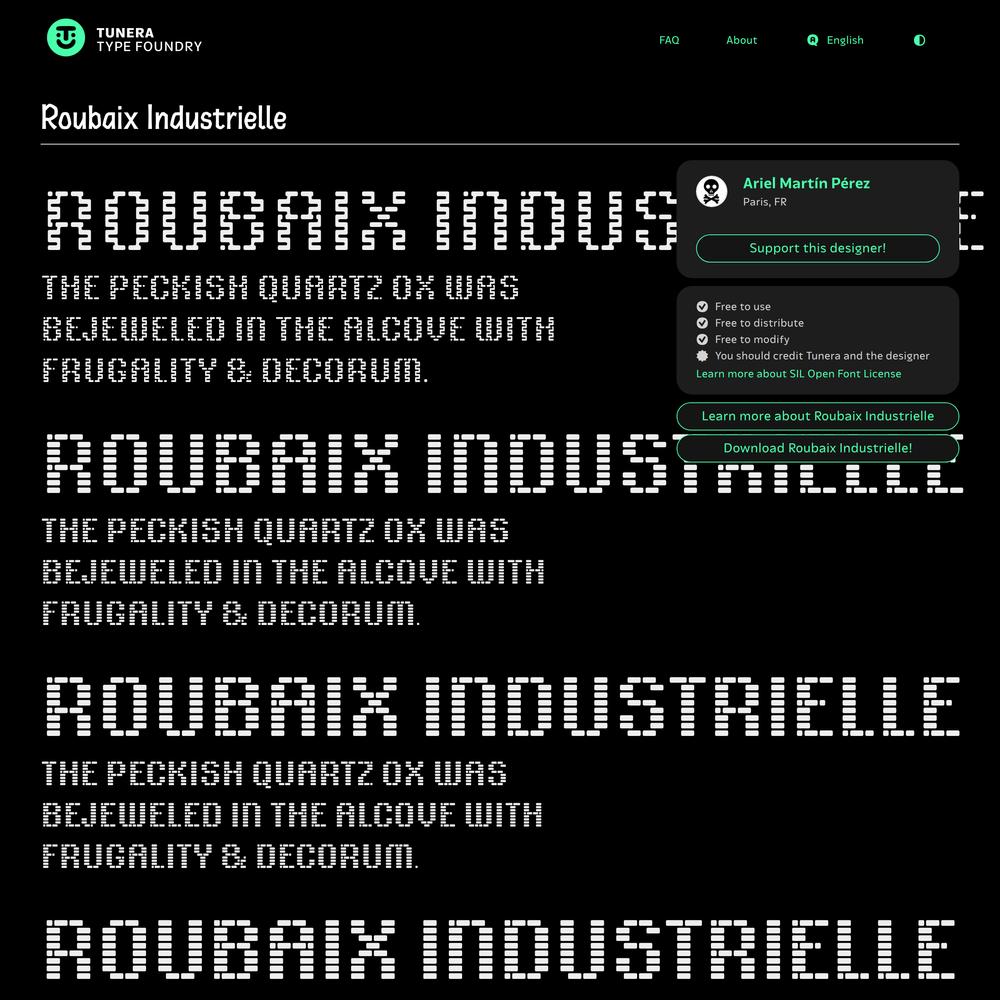Click the Free to modify checkmark icon

click(x=702, y=340)
